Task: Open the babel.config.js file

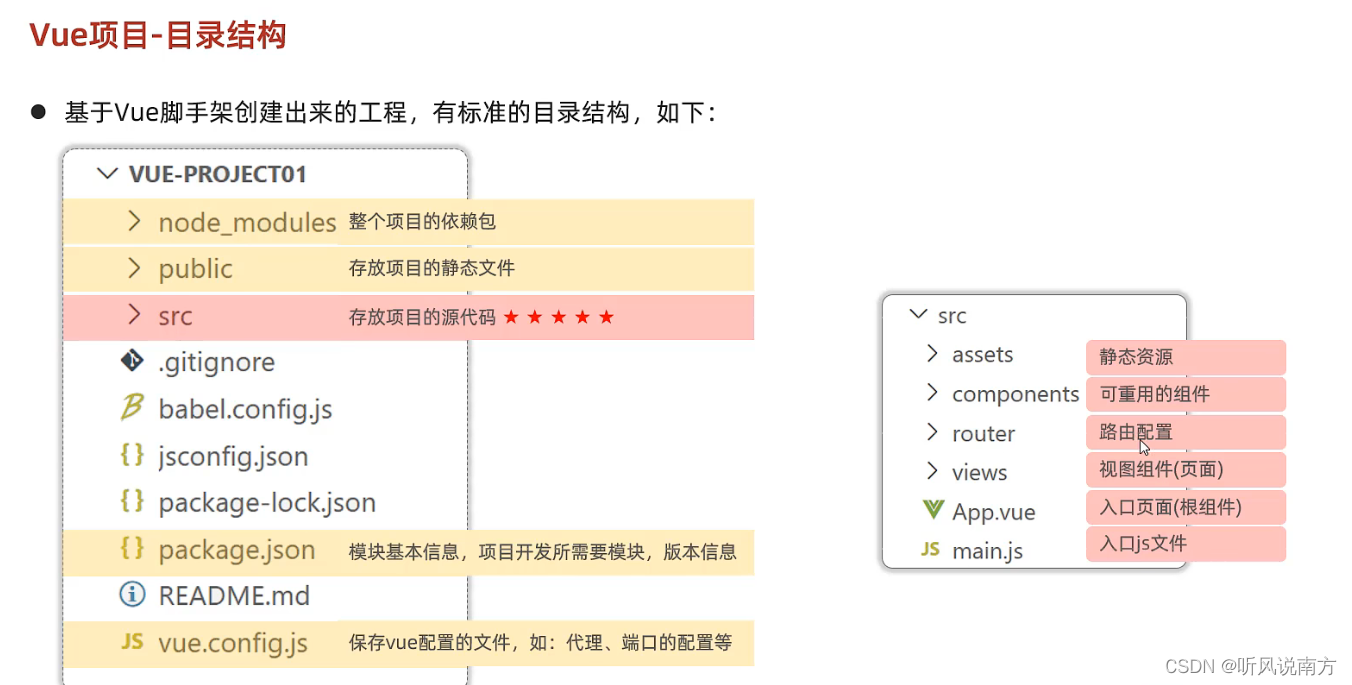Action: [245, 409]
